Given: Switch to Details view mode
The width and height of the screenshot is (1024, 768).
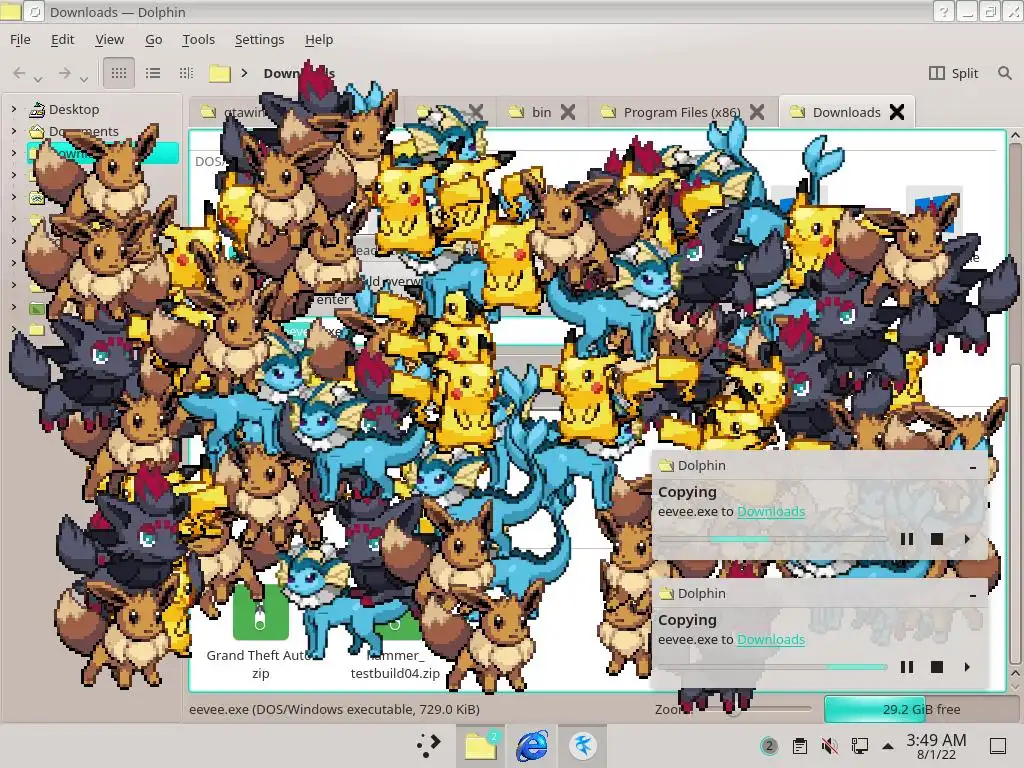Looking at the screenshot, I should [x=186, y=73].
